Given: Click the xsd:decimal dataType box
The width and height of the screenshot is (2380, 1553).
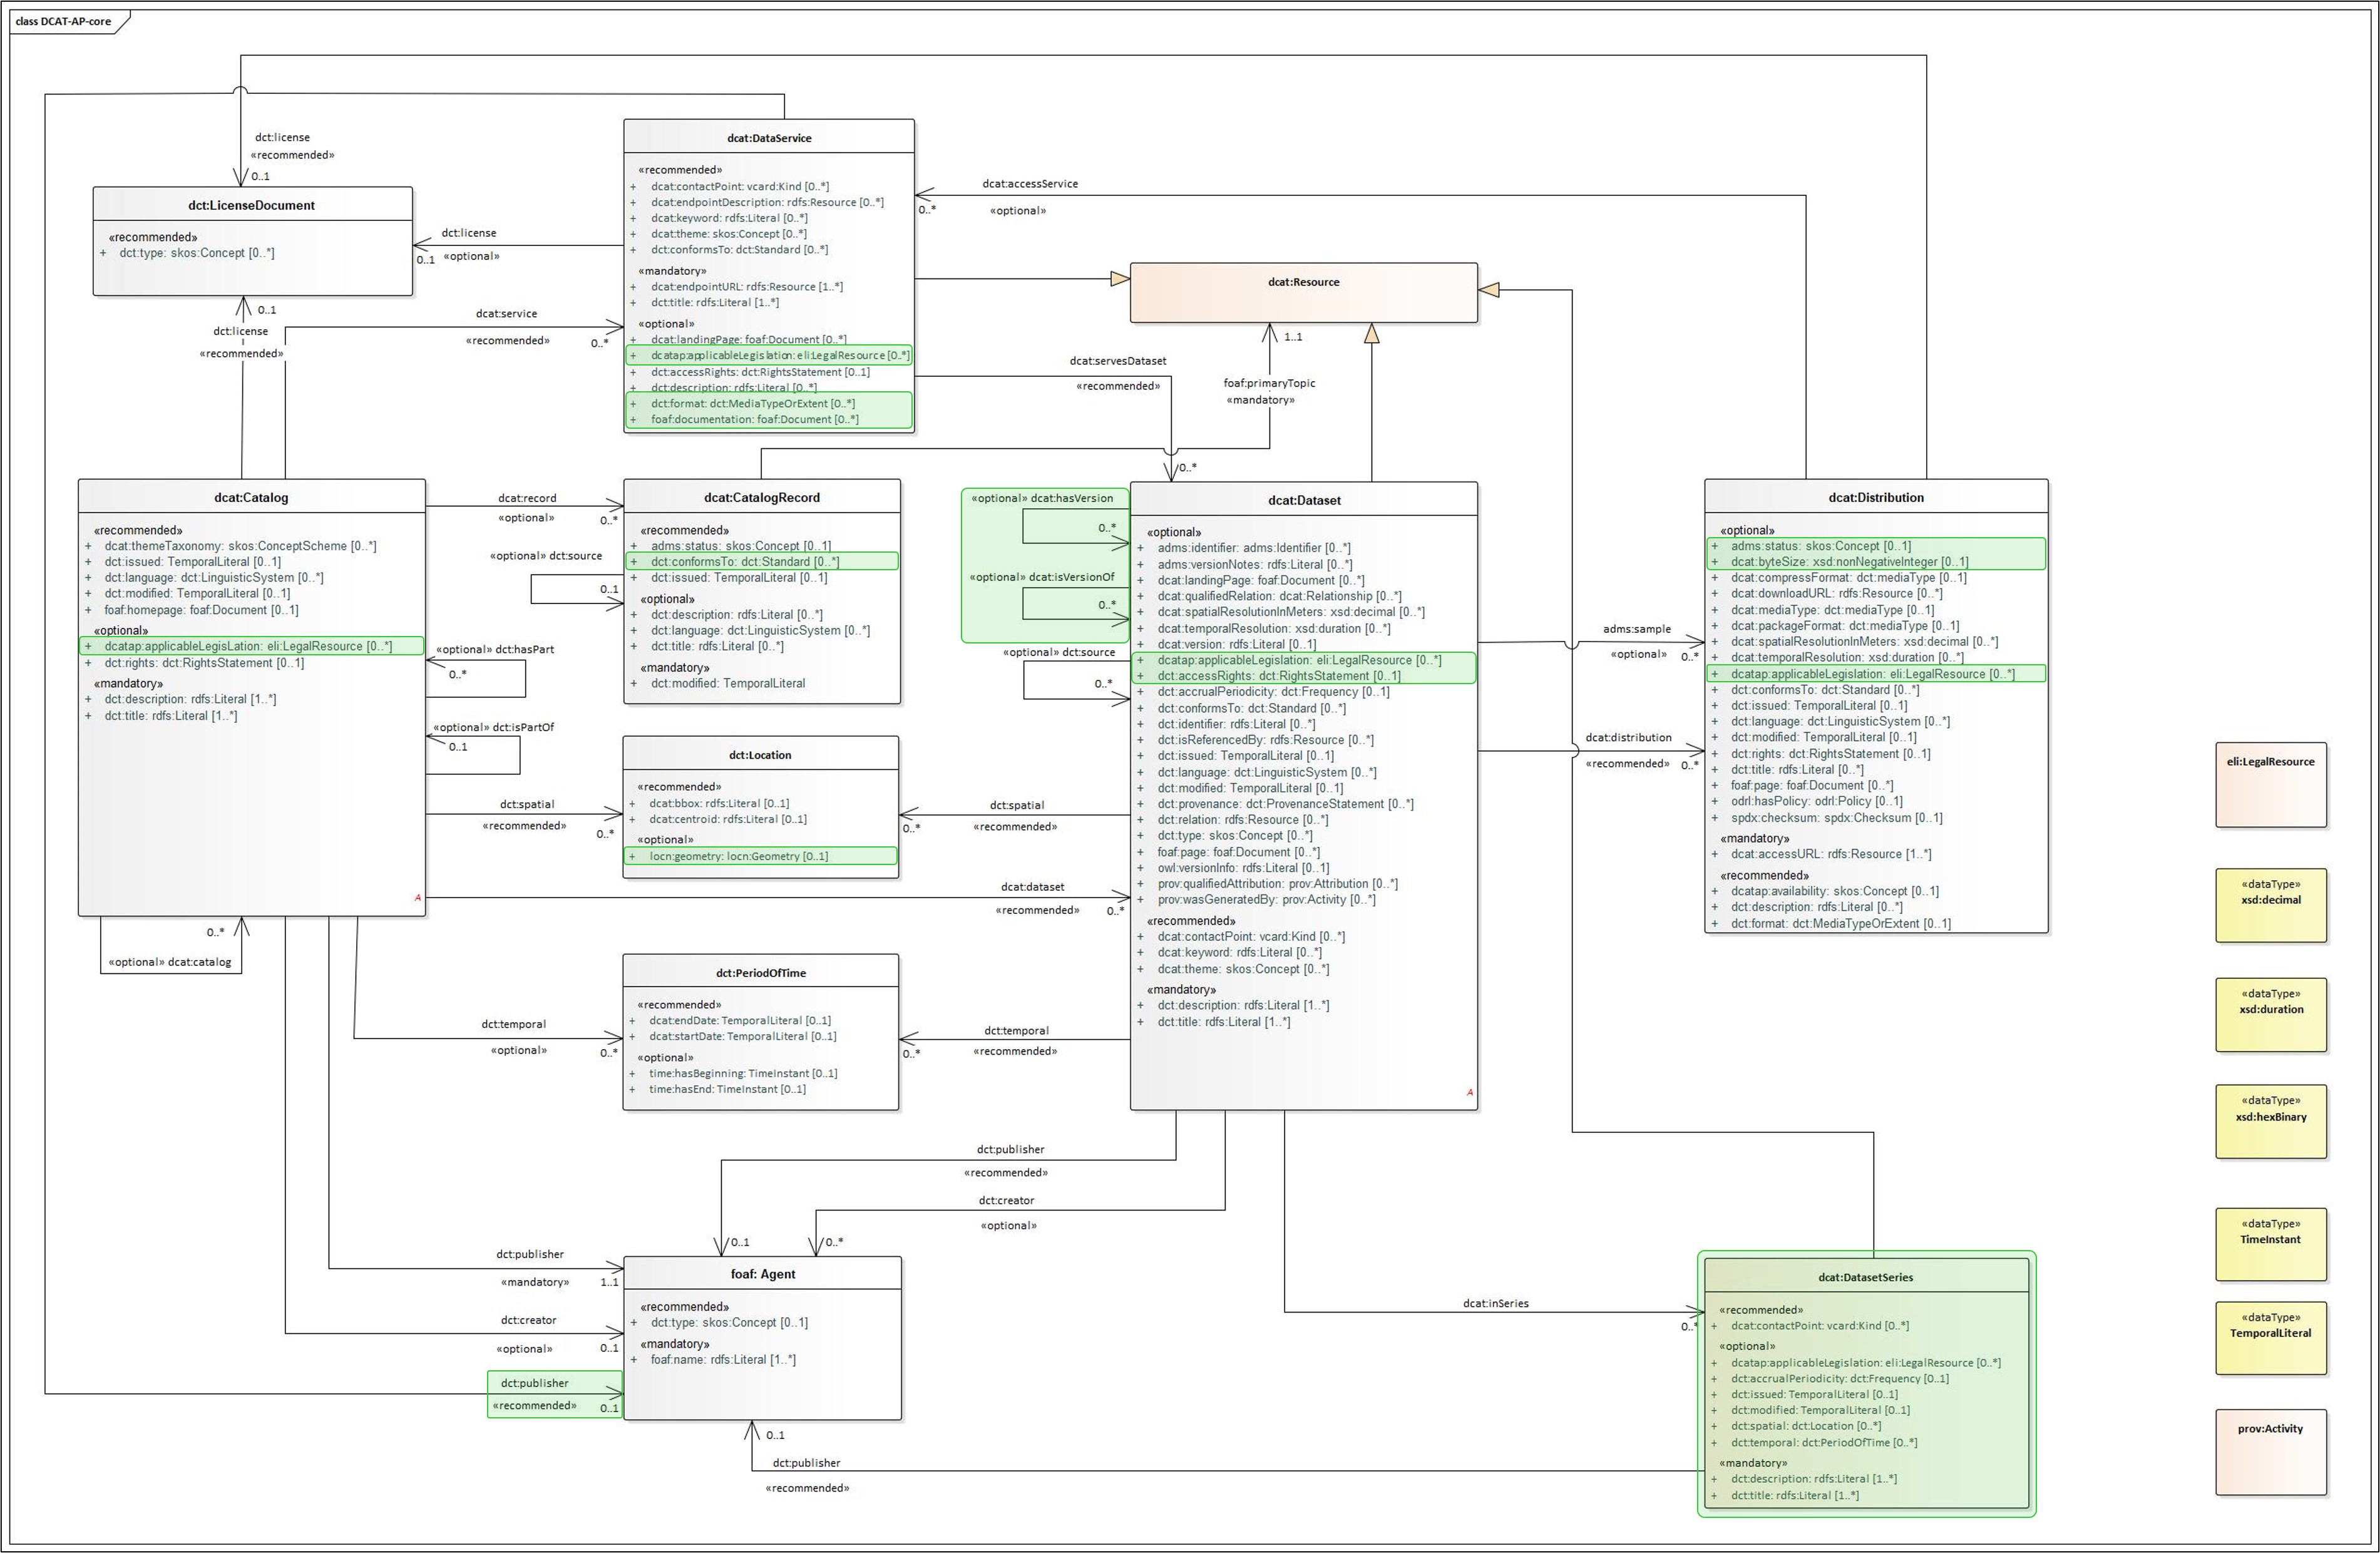Looking at the screenshot, I should [x=2271, y=905].
